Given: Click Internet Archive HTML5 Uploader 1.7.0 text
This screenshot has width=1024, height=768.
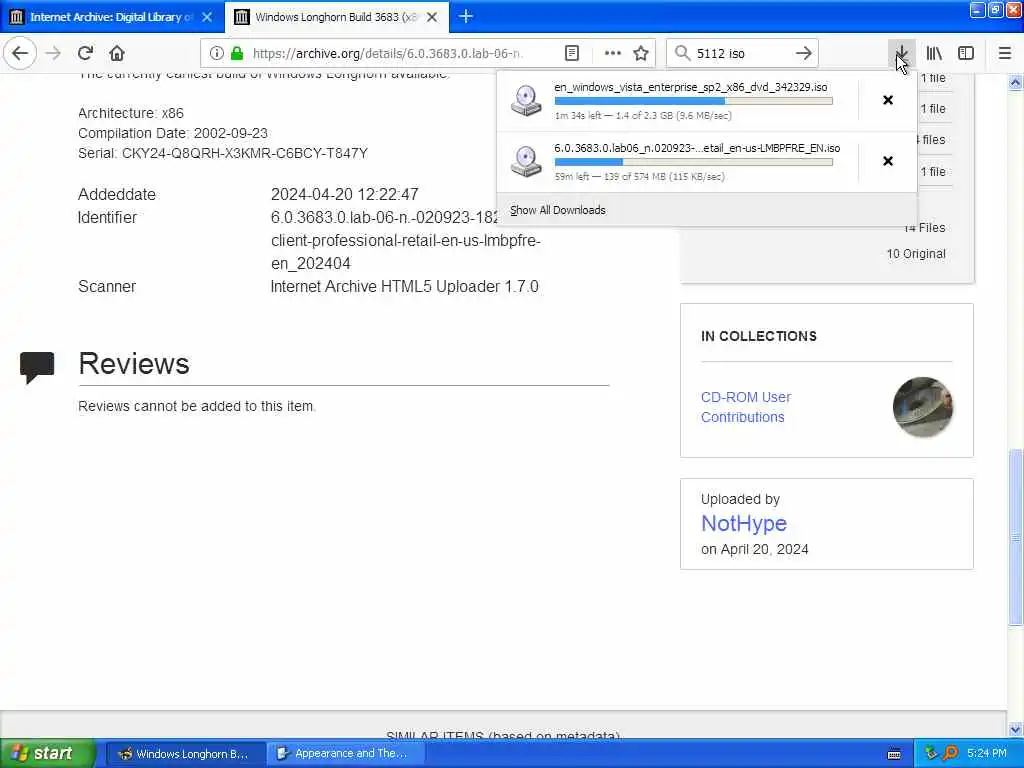Looking at the screenshot, I should click(x=405, y=287).
